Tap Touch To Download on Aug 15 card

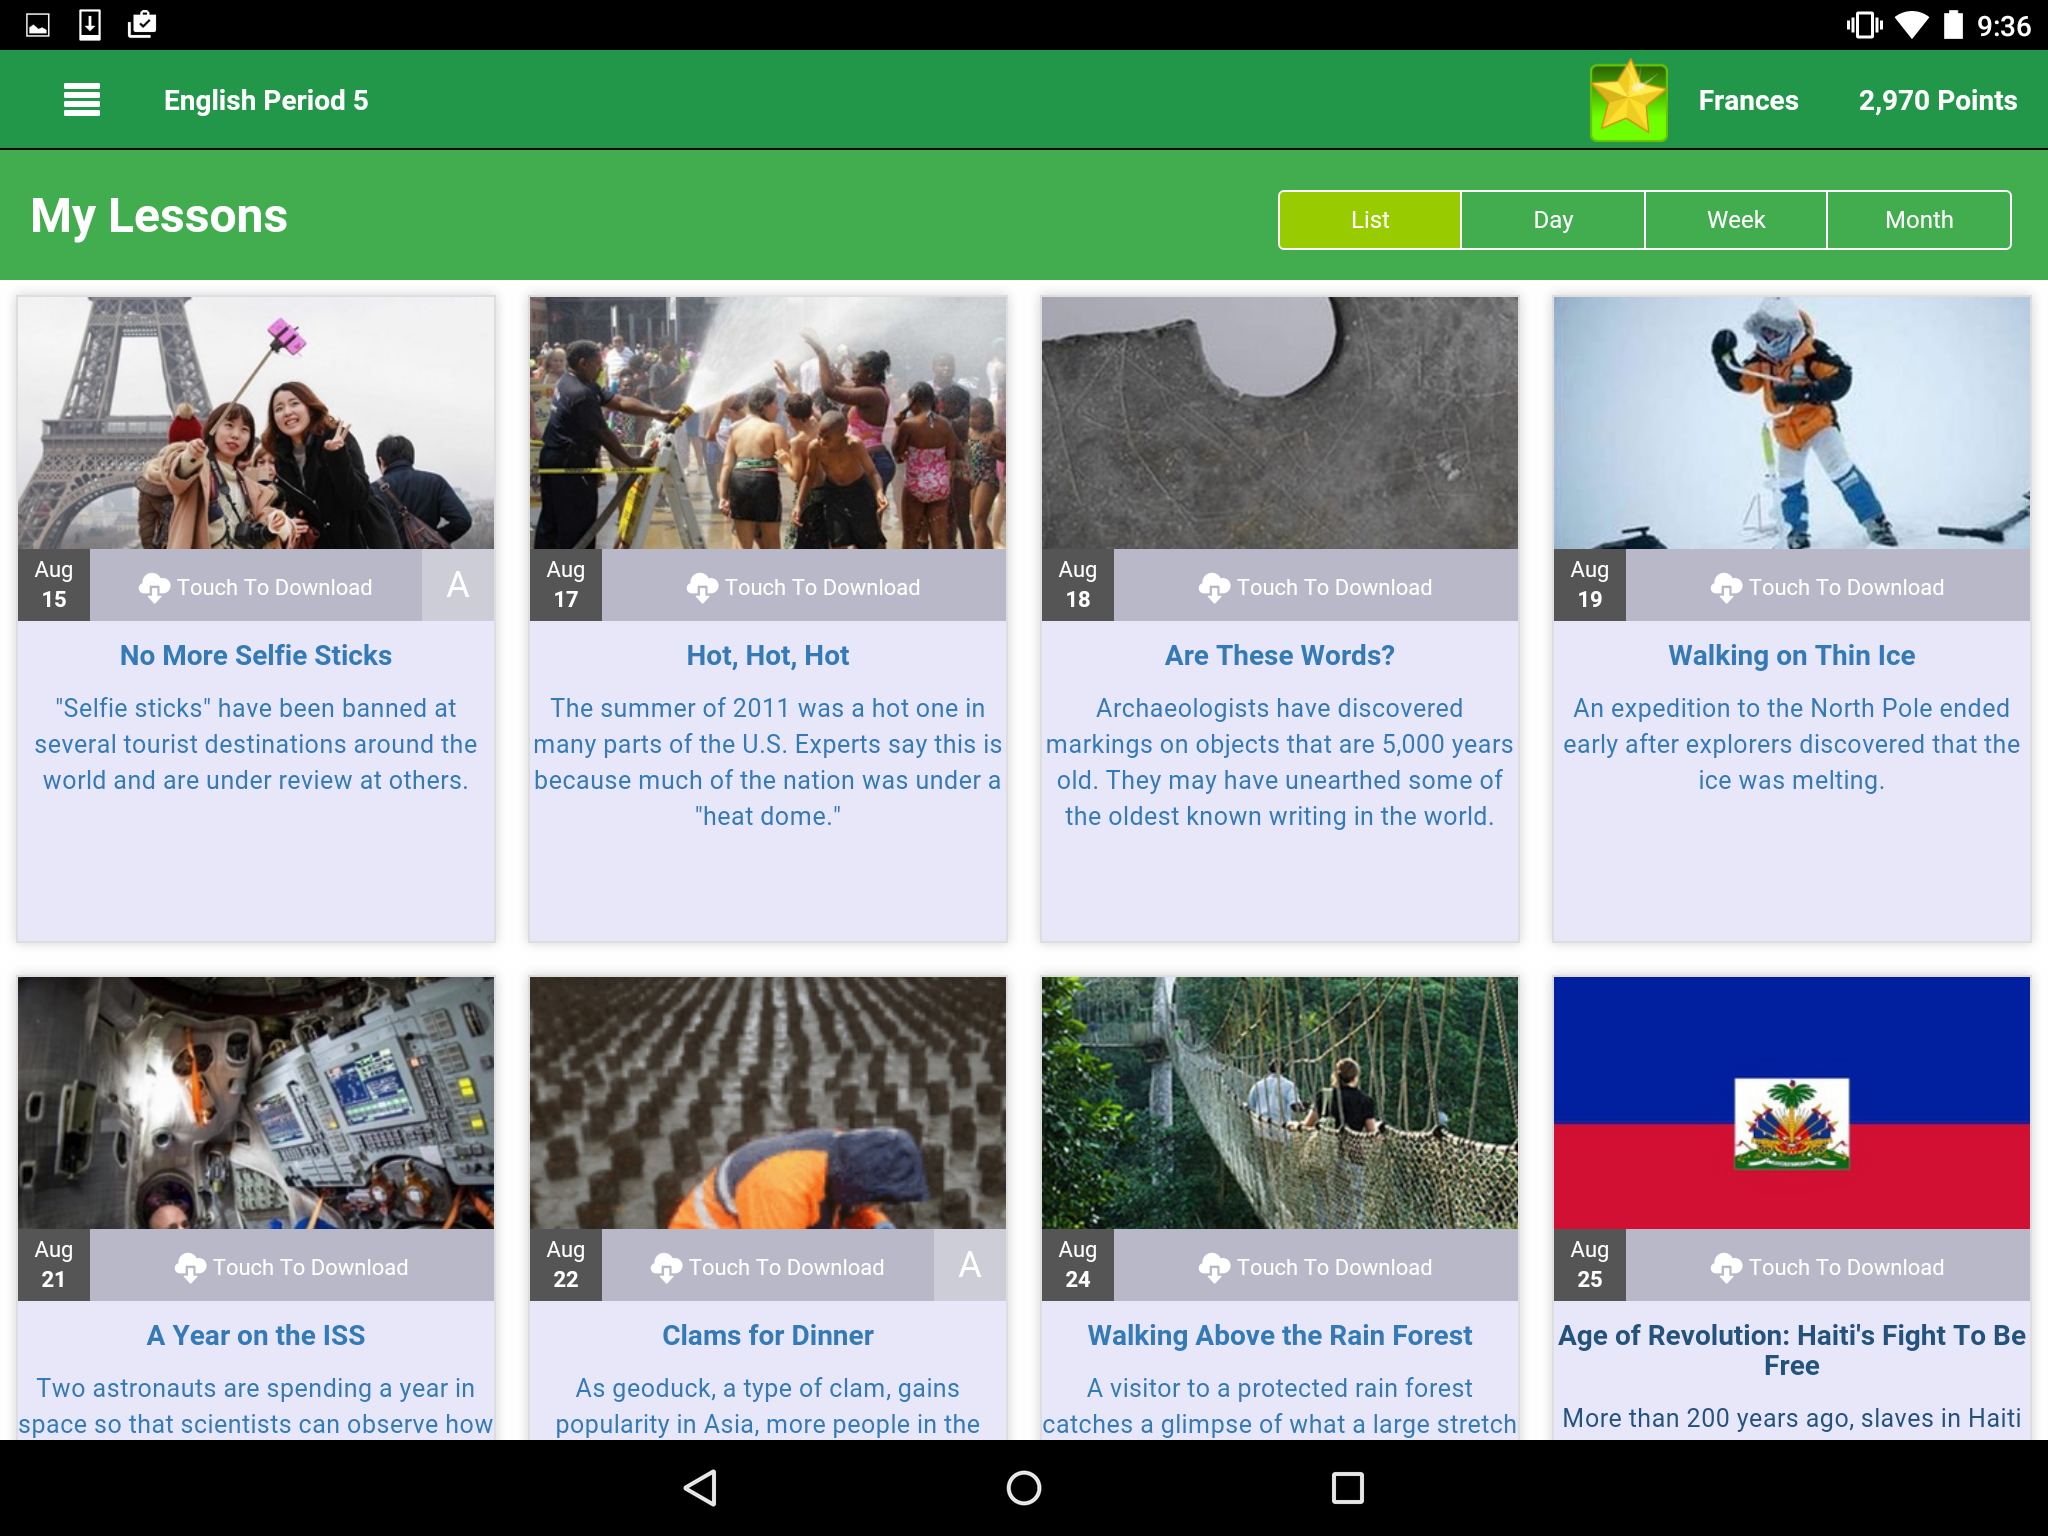pyautogui.click(x=256, y=587)
